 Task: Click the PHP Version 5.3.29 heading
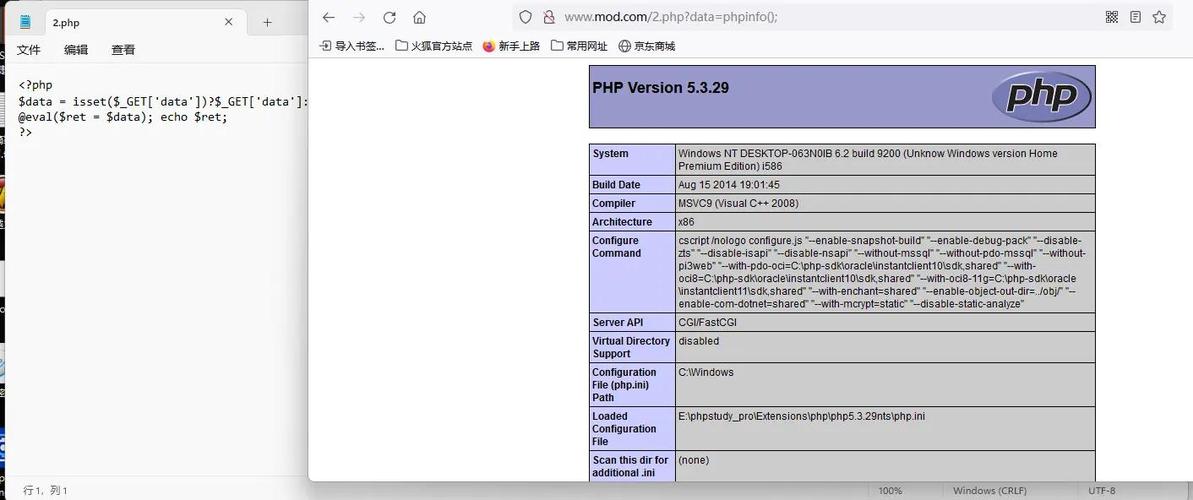(660, 88)
